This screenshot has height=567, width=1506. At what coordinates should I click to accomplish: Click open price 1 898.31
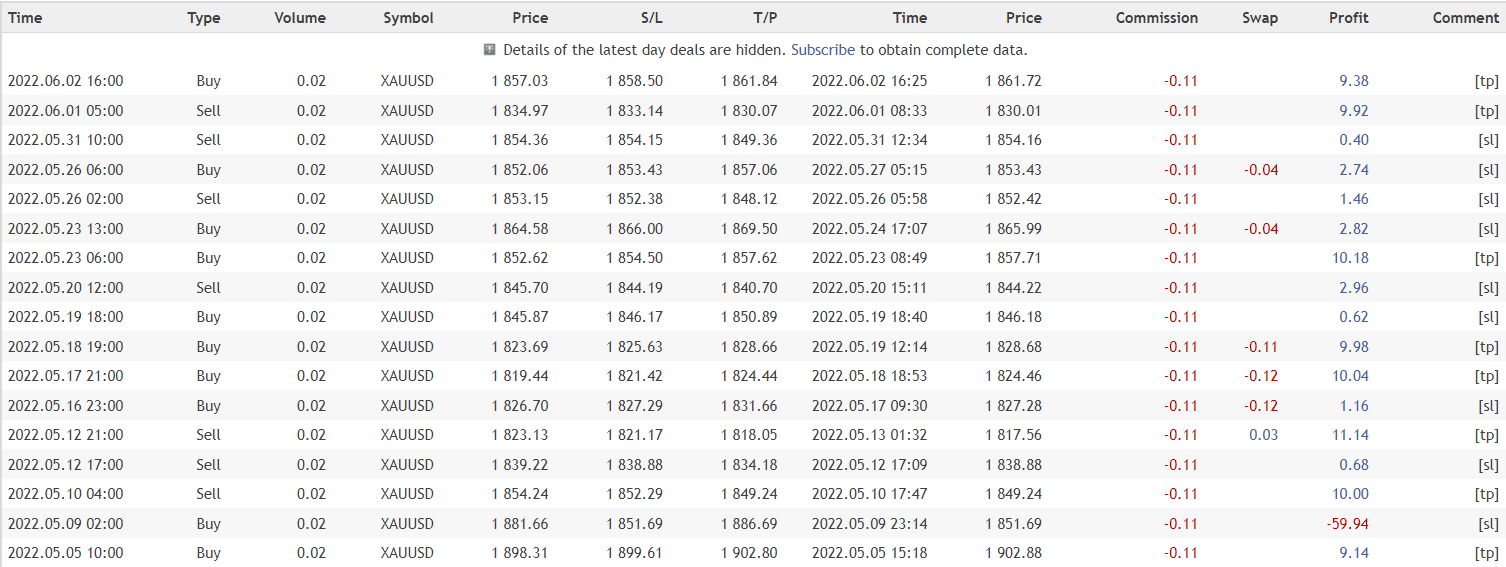[520, 553]
